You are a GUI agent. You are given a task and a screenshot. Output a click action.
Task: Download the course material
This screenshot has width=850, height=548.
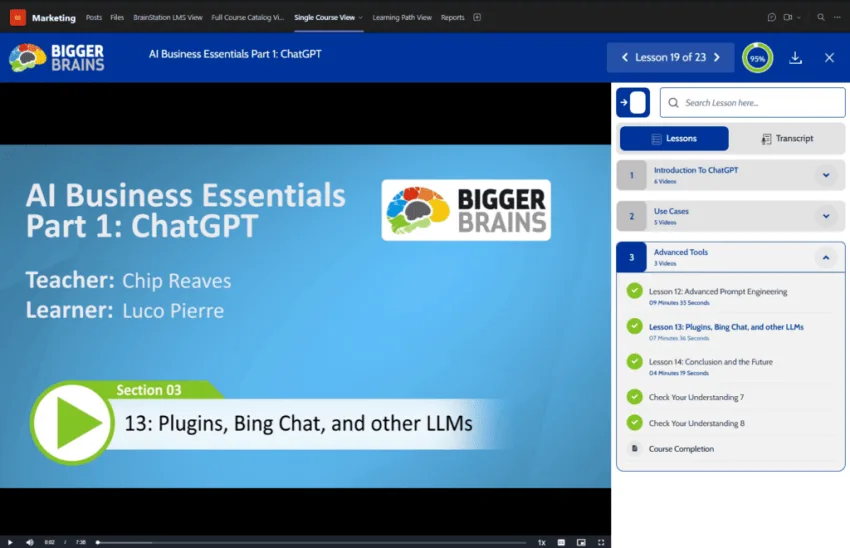coord(795,57)
